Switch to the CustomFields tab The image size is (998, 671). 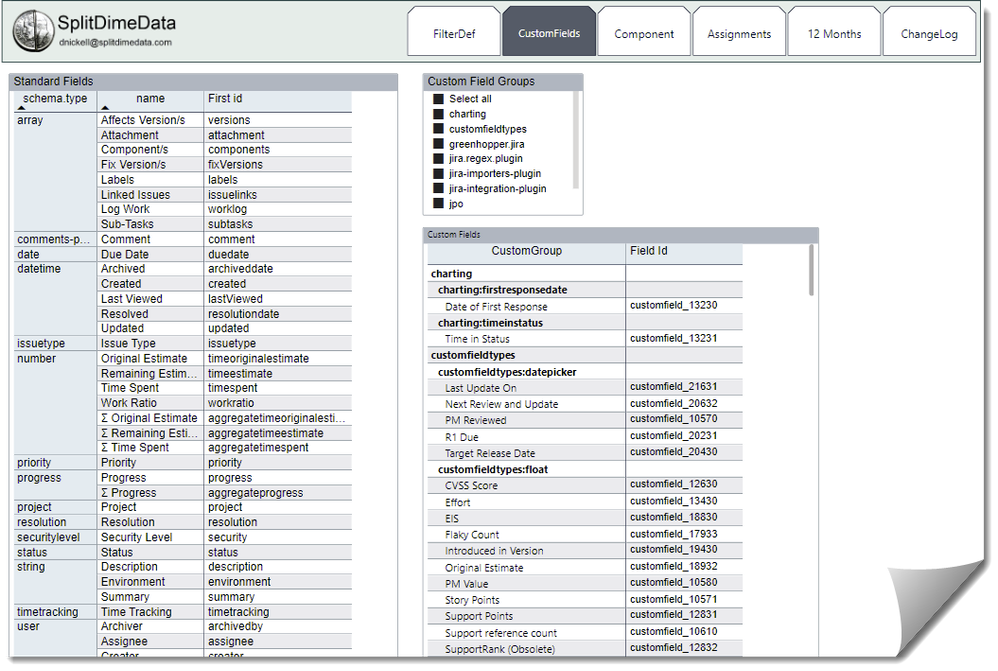click(549, 33)
